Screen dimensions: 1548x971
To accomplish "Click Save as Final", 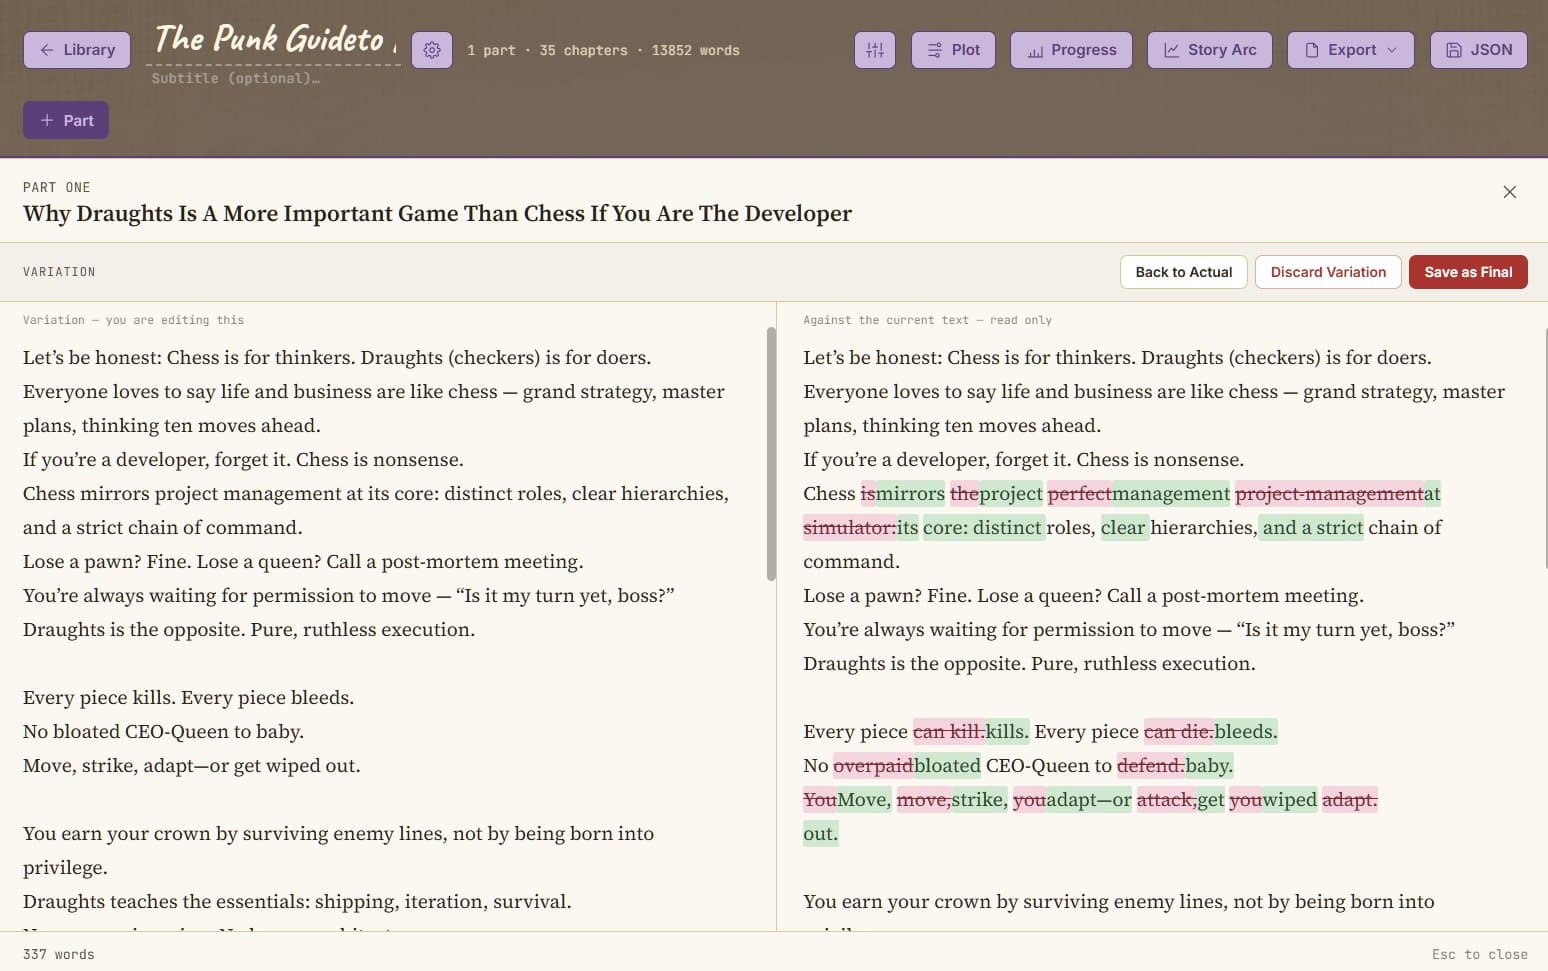I will coord(1468,272).
